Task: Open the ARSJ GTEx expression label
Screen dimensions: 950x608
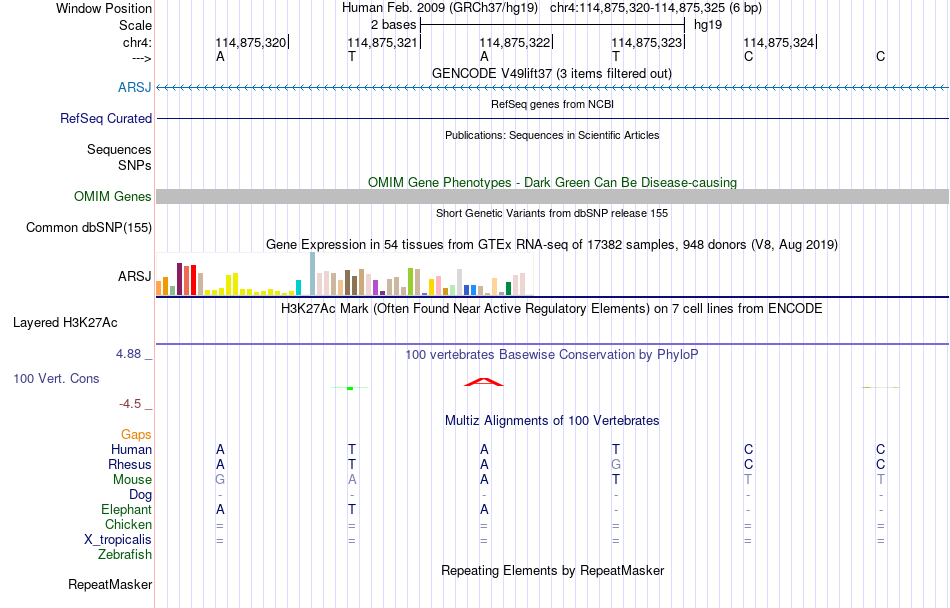Action: (x=135, y=276)
